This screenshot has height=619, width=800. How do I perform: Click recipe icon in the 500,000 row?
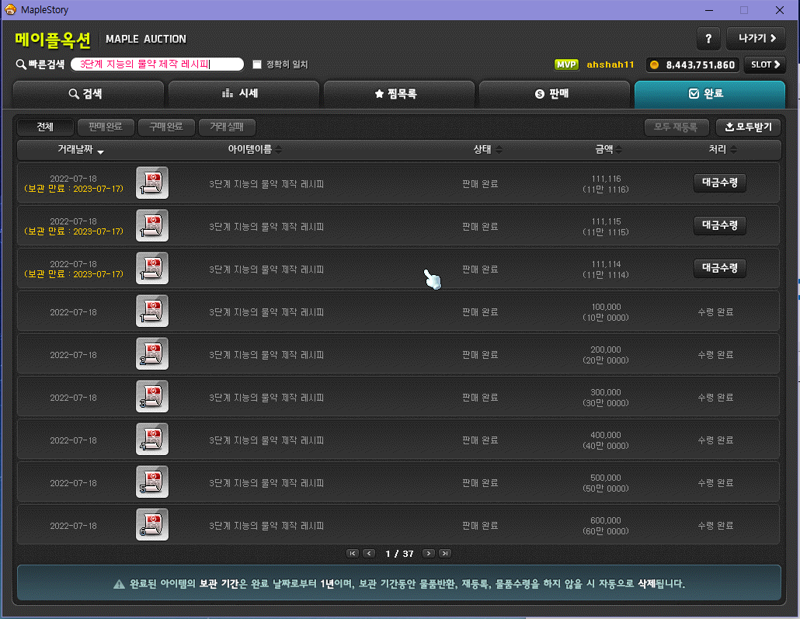tap(152, 482)
